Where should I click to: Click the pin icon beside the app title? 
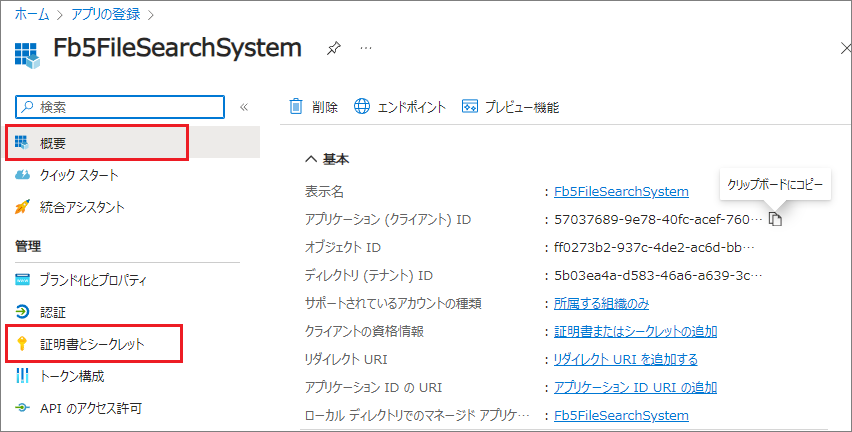pyautogui.click(x=333, y=48)
